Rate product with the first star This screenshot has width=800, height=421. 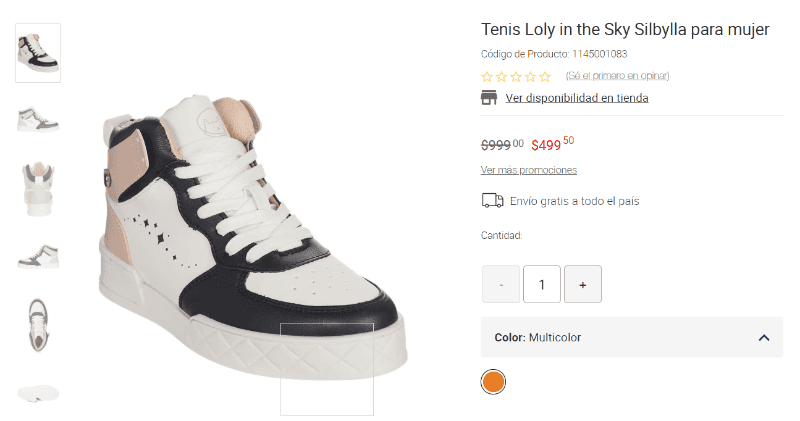pos(487,76)
